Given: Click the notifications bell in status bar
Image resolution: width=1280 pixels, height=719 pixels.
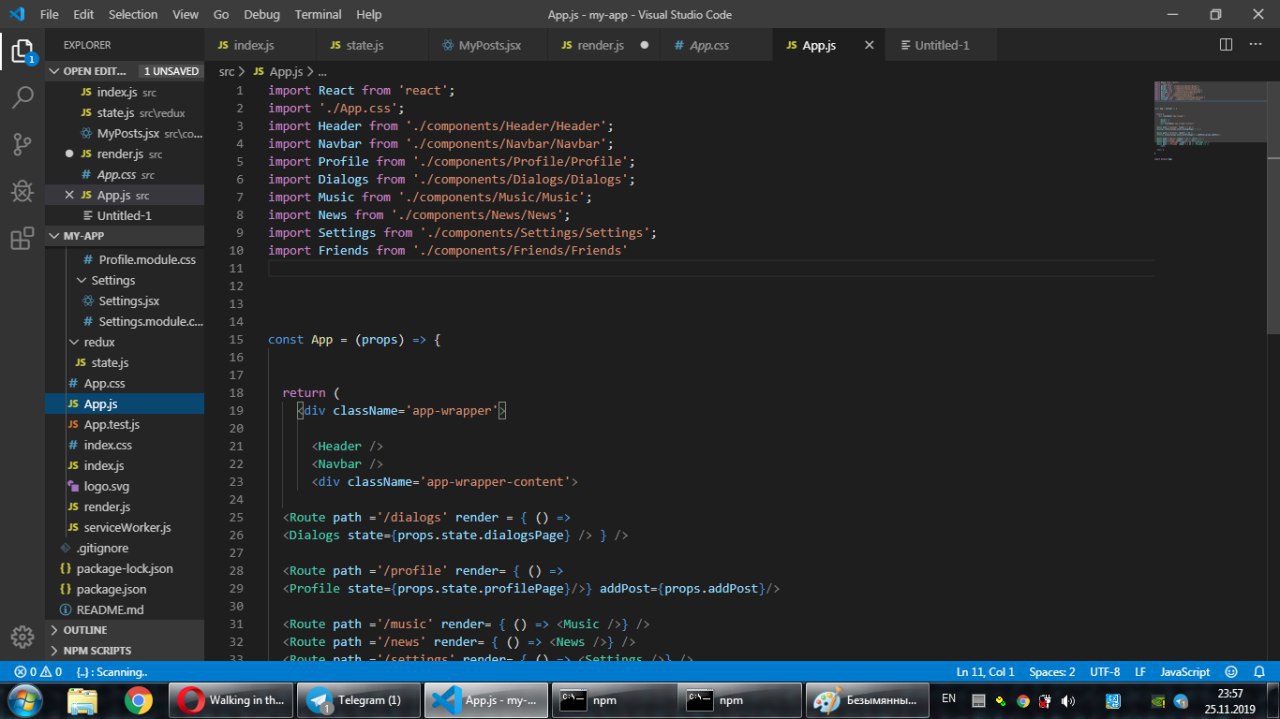Looking at the screenshot, I should pyautogui.click(x=1257, y=672).
